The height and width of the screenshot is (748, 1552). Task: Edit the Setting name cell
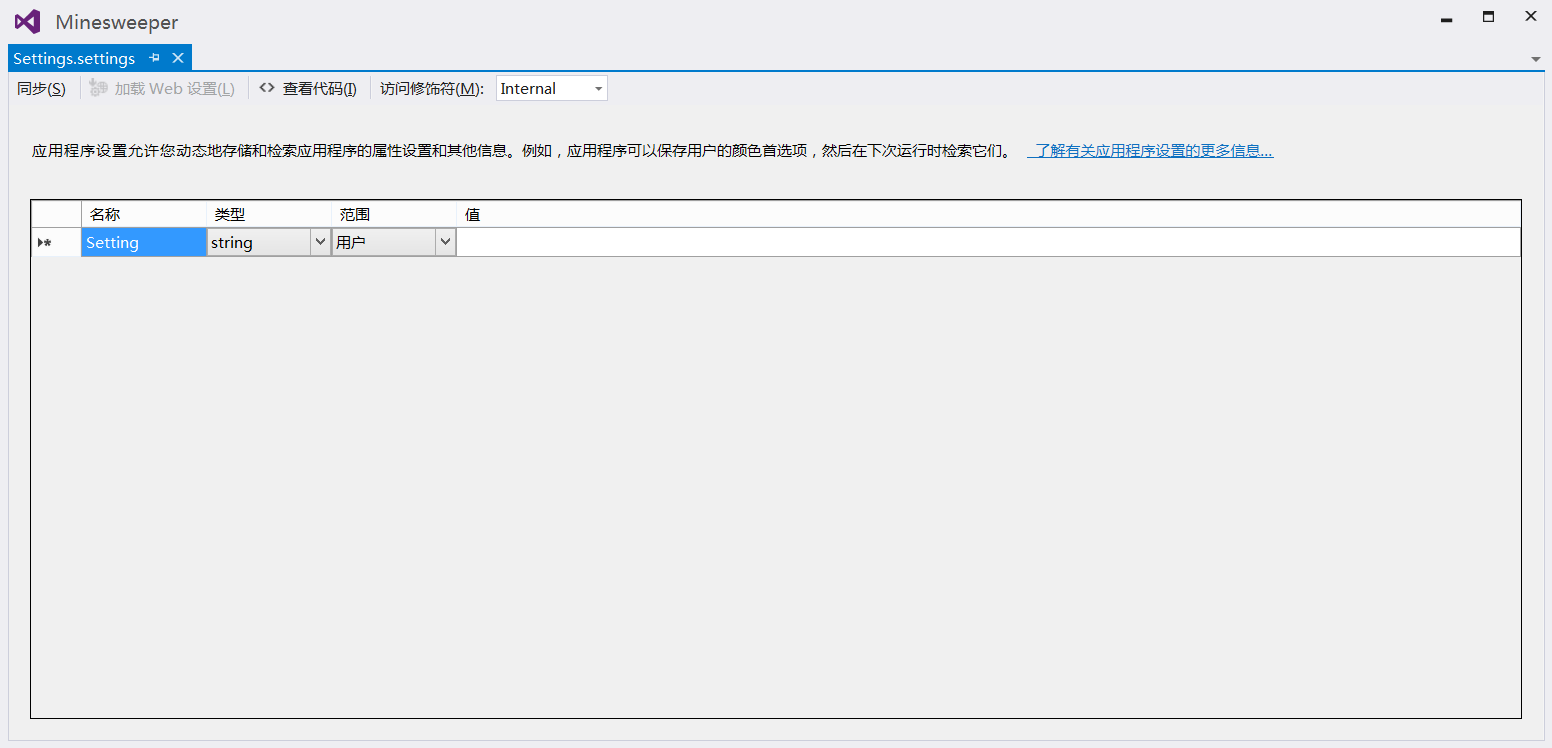coord(144,242)
